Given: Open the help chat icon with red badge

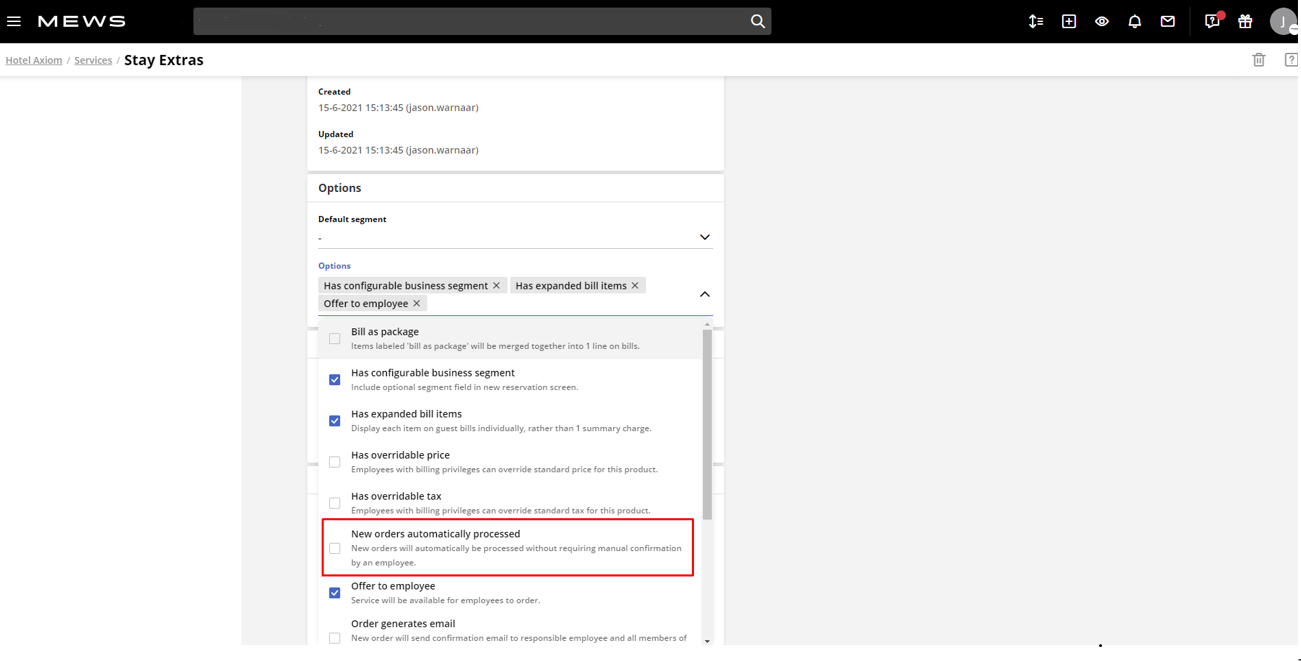Looking at the screenshot, I should coord(1211,20).
